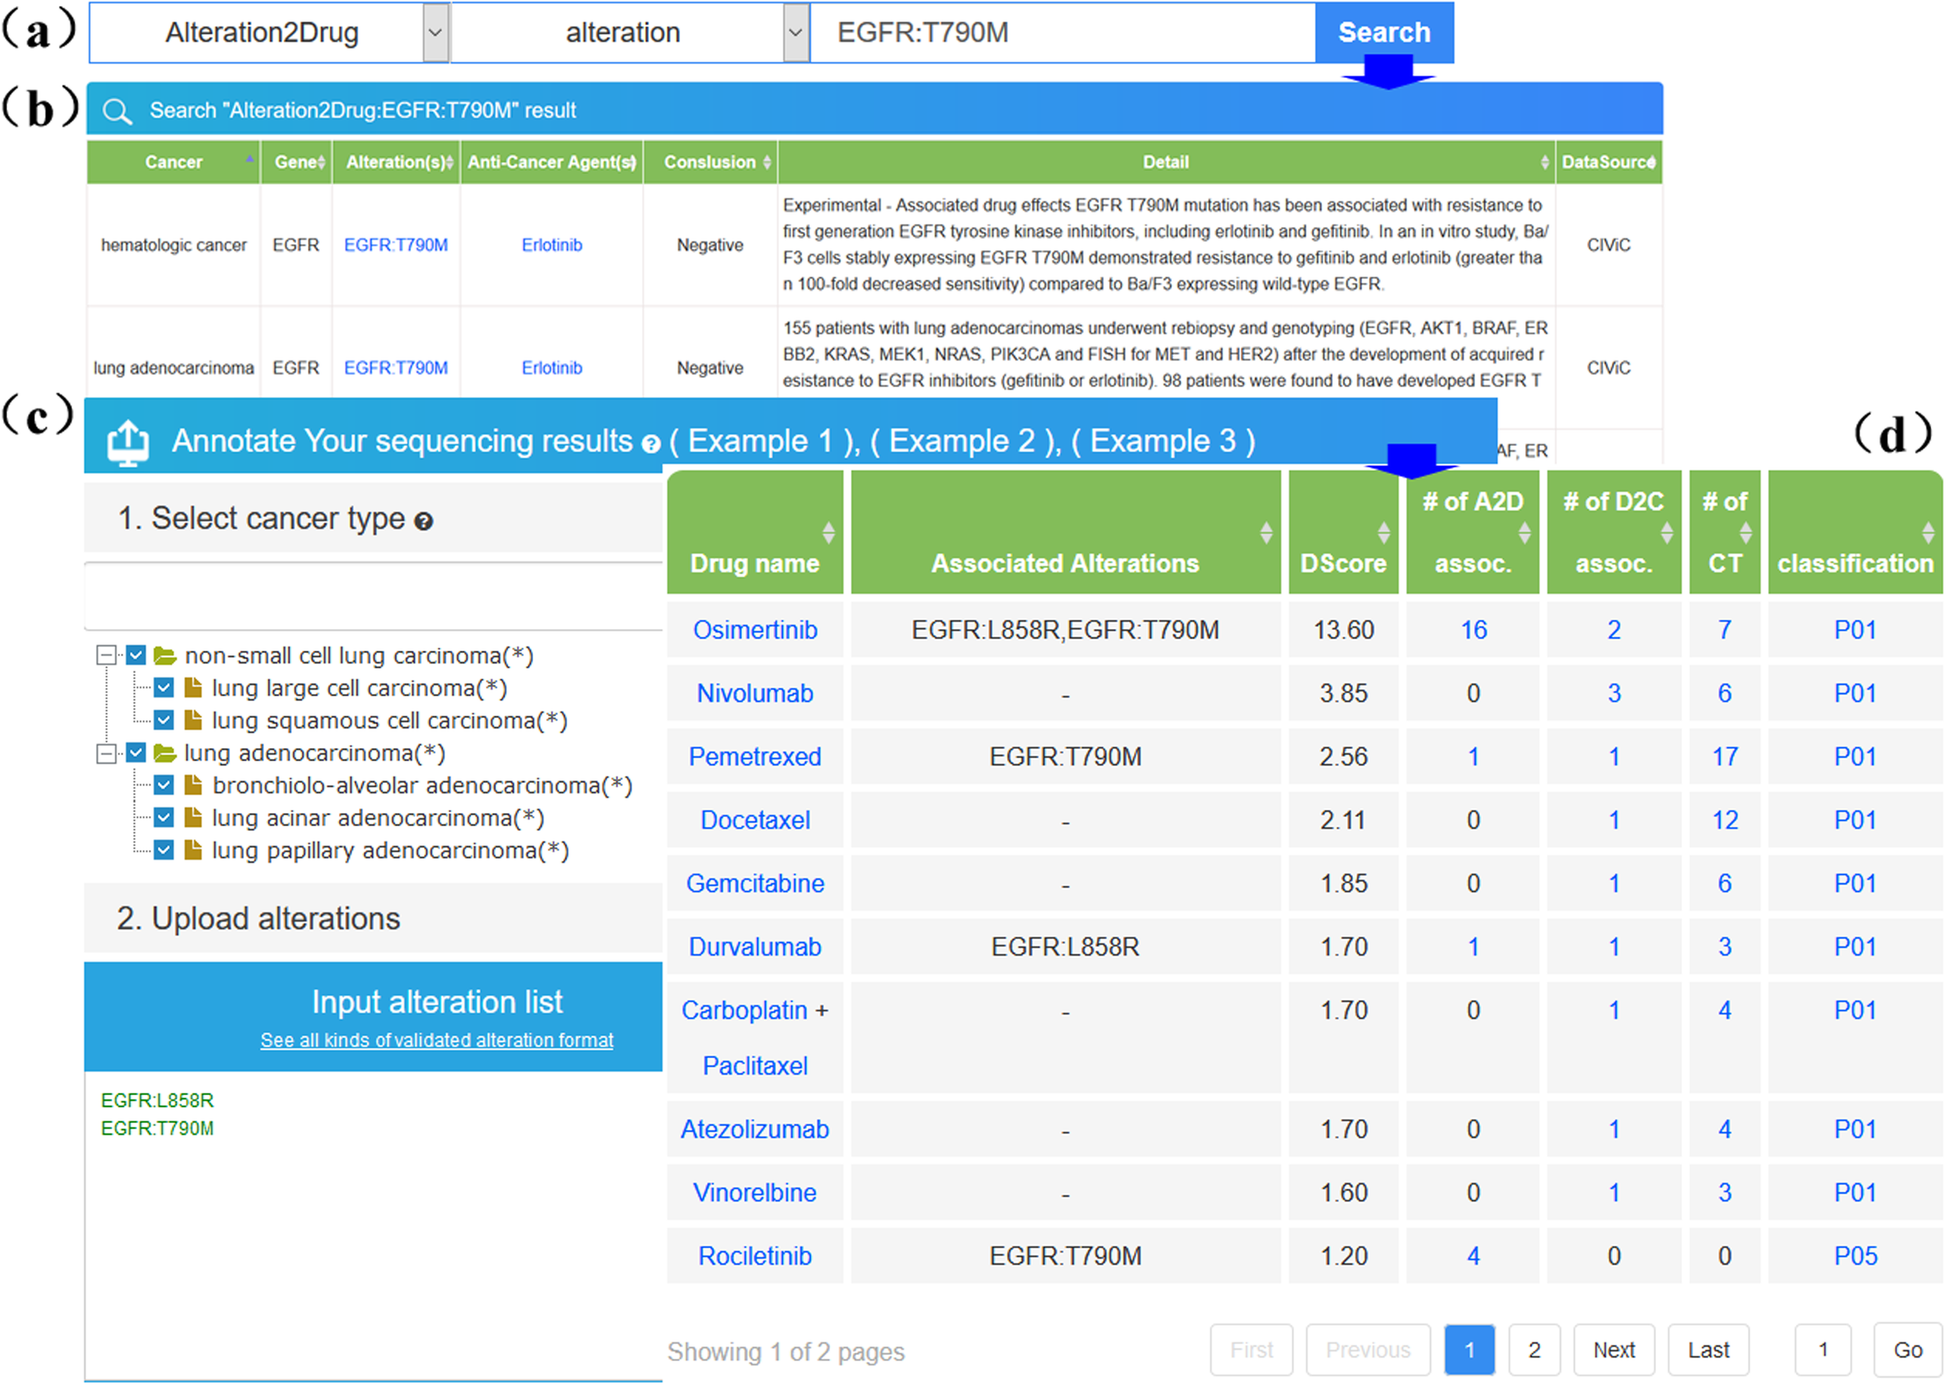Uncheck bronchiolo-alveolar adenocarcinoma
1946x1385 pixels.
click(x=164, y=785)
